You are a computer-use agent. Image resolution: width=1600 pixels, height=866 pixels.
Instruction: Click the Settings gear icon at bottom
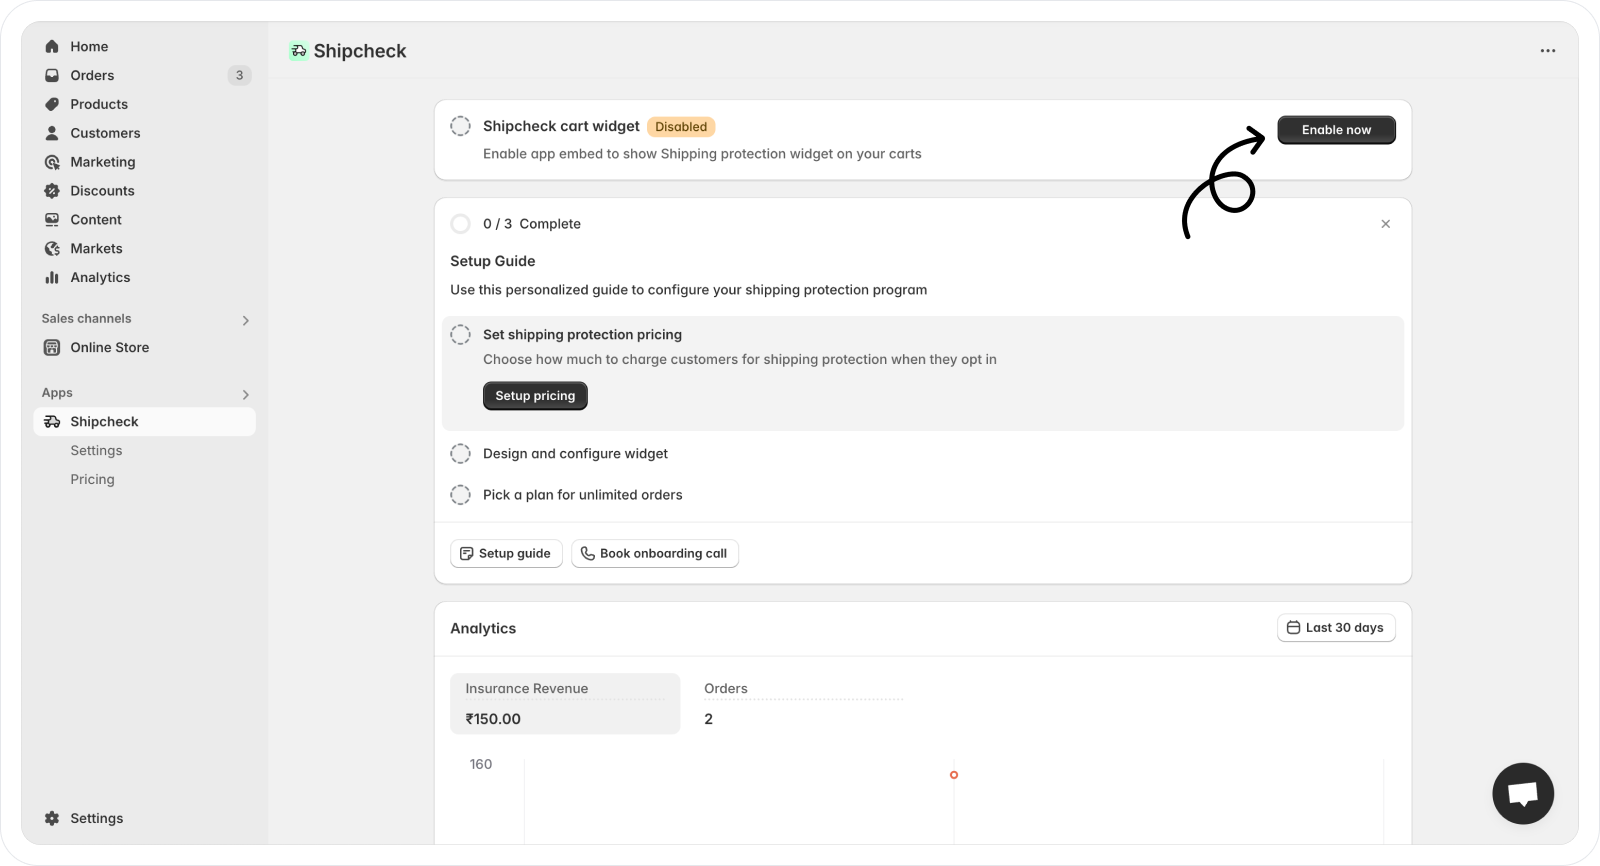52,818
